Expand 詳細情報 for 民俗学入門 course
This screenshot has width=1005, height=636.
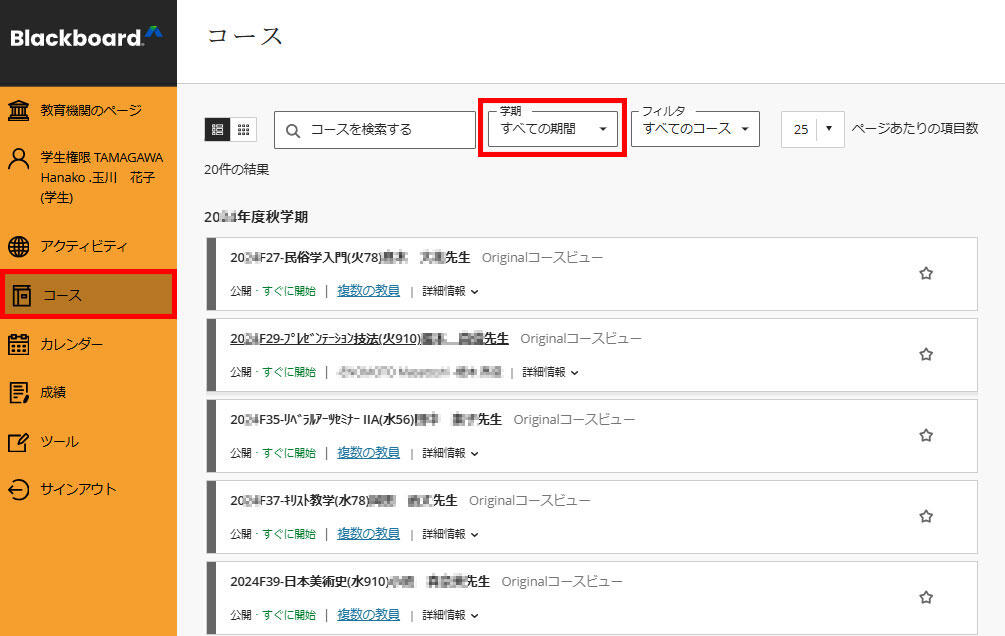450,291
